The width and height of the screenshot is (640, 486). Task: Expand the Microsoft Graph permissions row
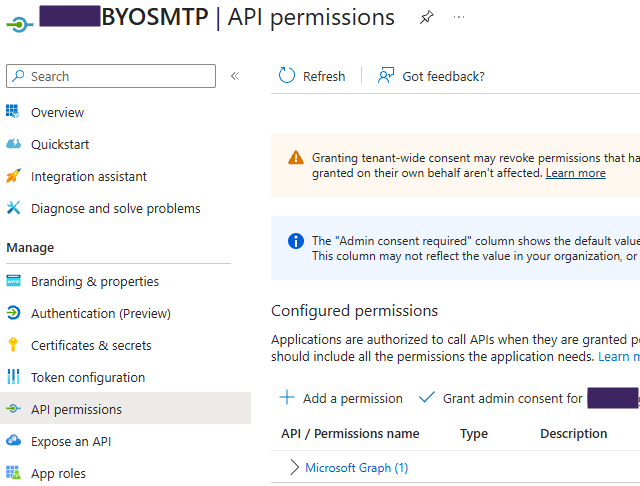[x=294, y=467]
